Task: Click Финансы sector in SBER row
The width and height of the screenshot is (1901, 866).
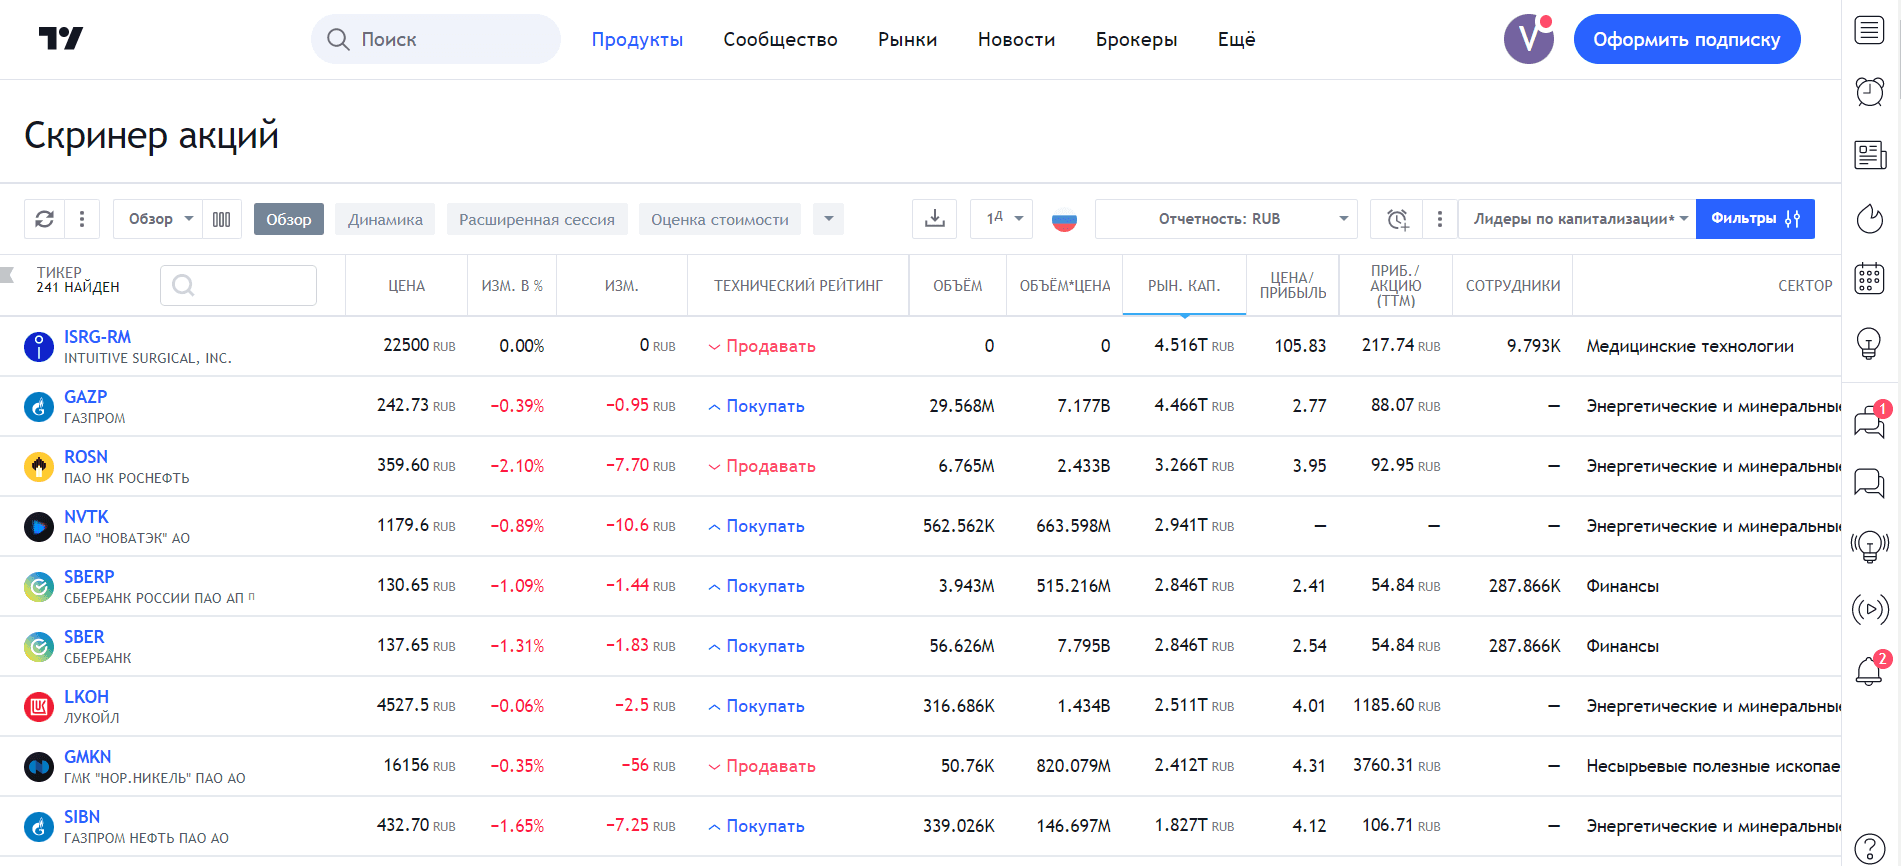Action: pyautogui.click(x=1622, y=646)
